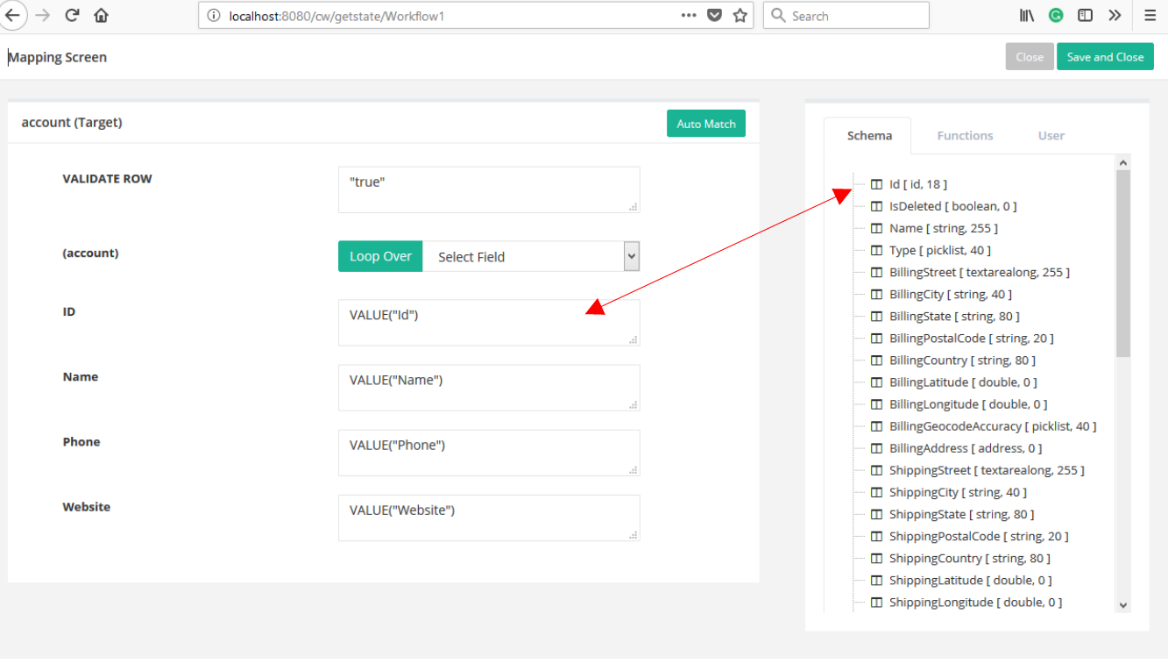Click the Save and Close button
Viewport: 1168px width, 671px height.
tap(1105, 57)
